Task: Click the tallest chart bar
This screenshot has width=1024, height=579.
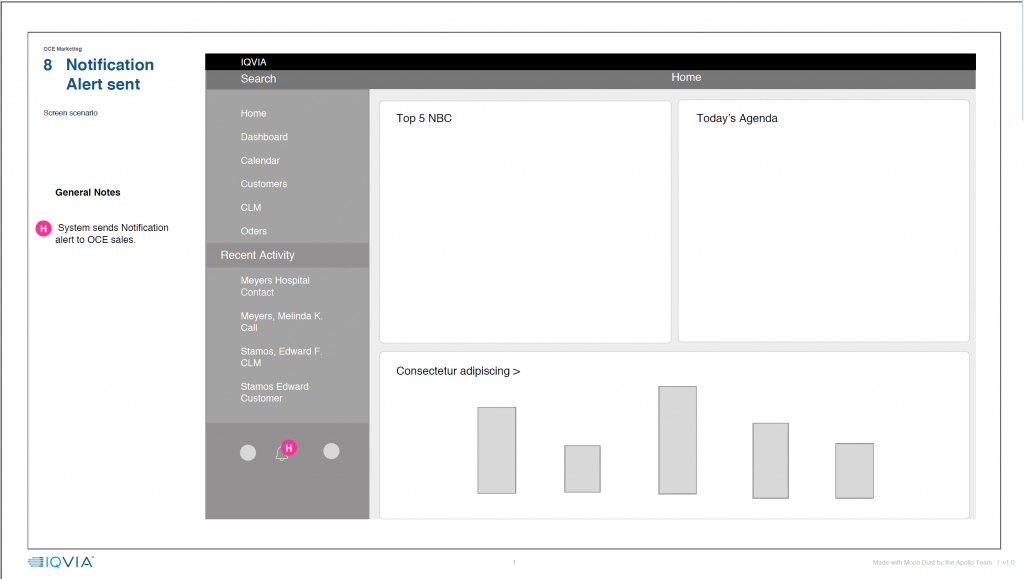Action: (677, 440)
